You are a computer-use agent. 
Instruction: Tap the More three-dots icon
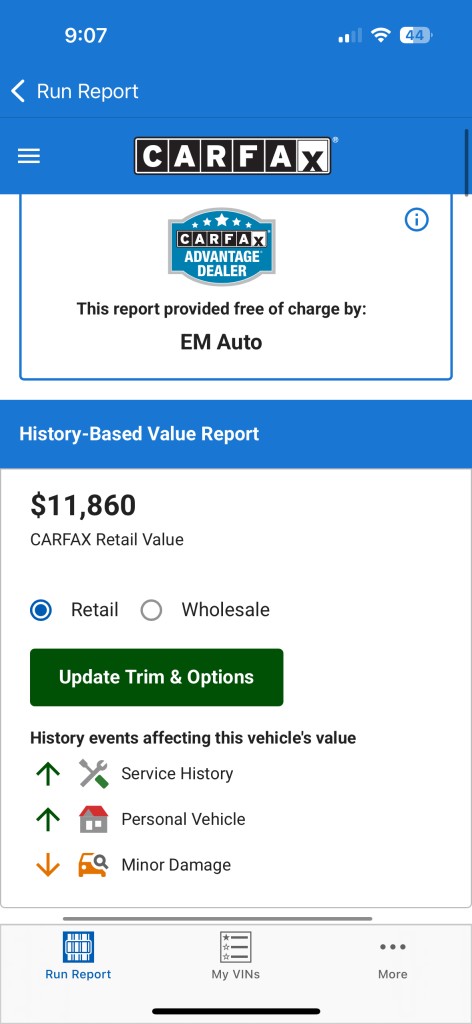coord(392,947)
